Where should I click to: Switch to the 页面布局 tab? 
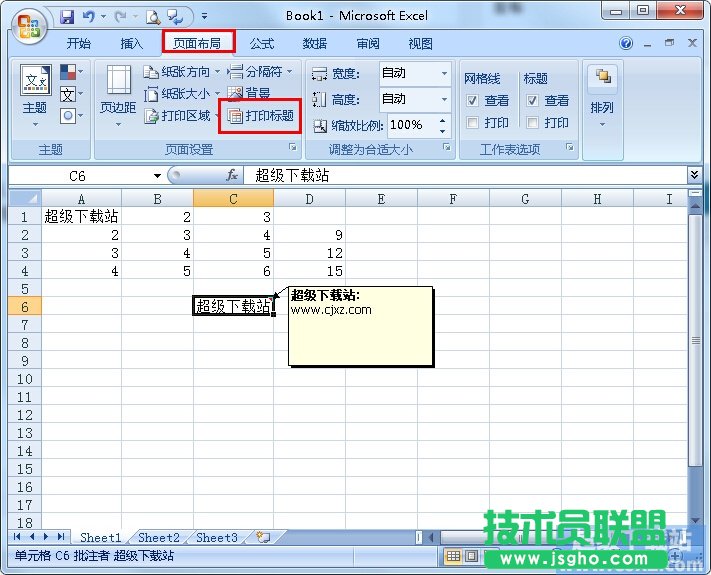point(198,44)
